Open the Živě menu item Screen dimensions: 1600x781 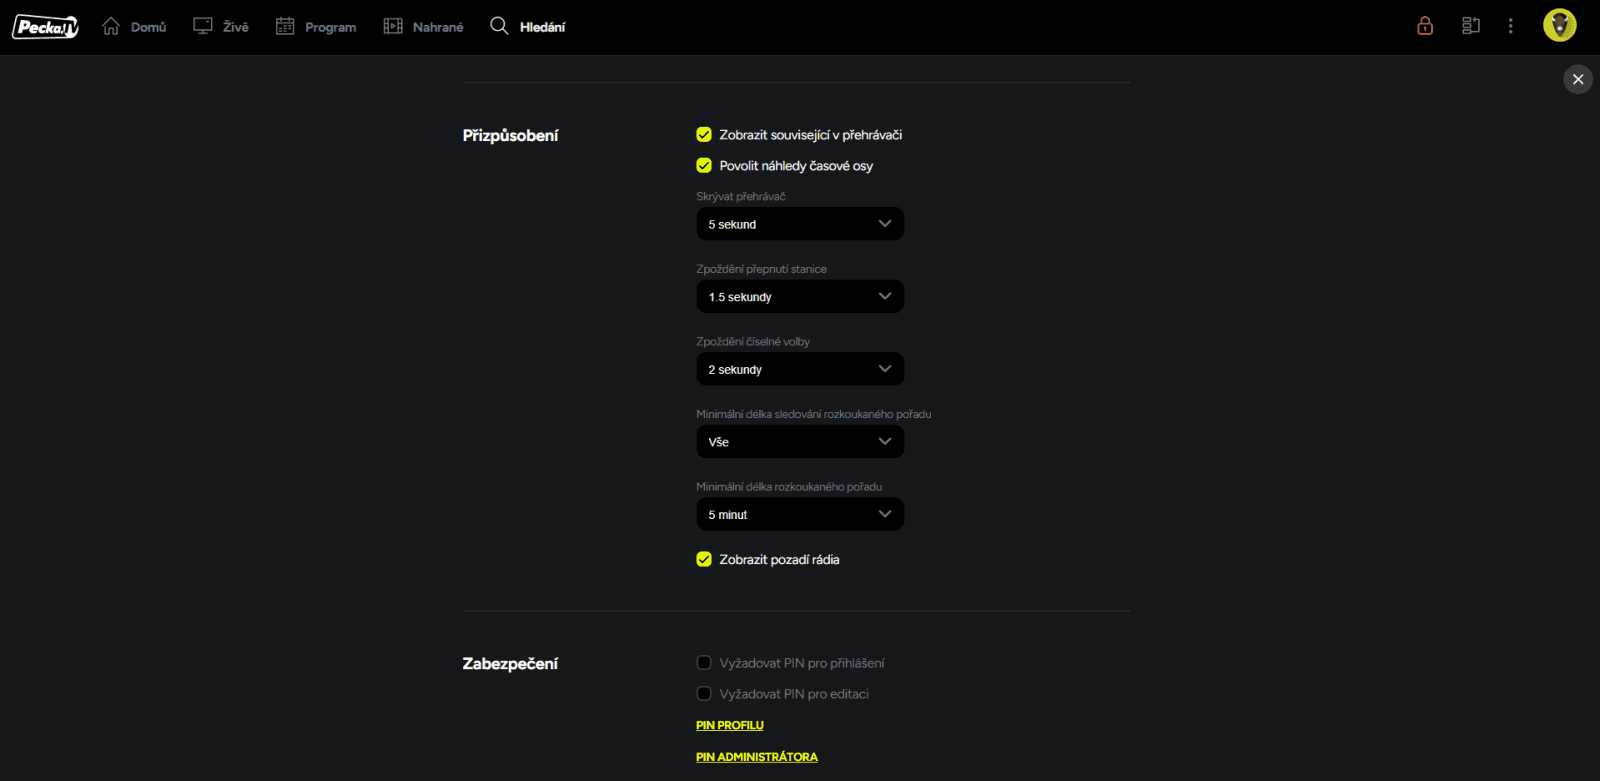236,27
